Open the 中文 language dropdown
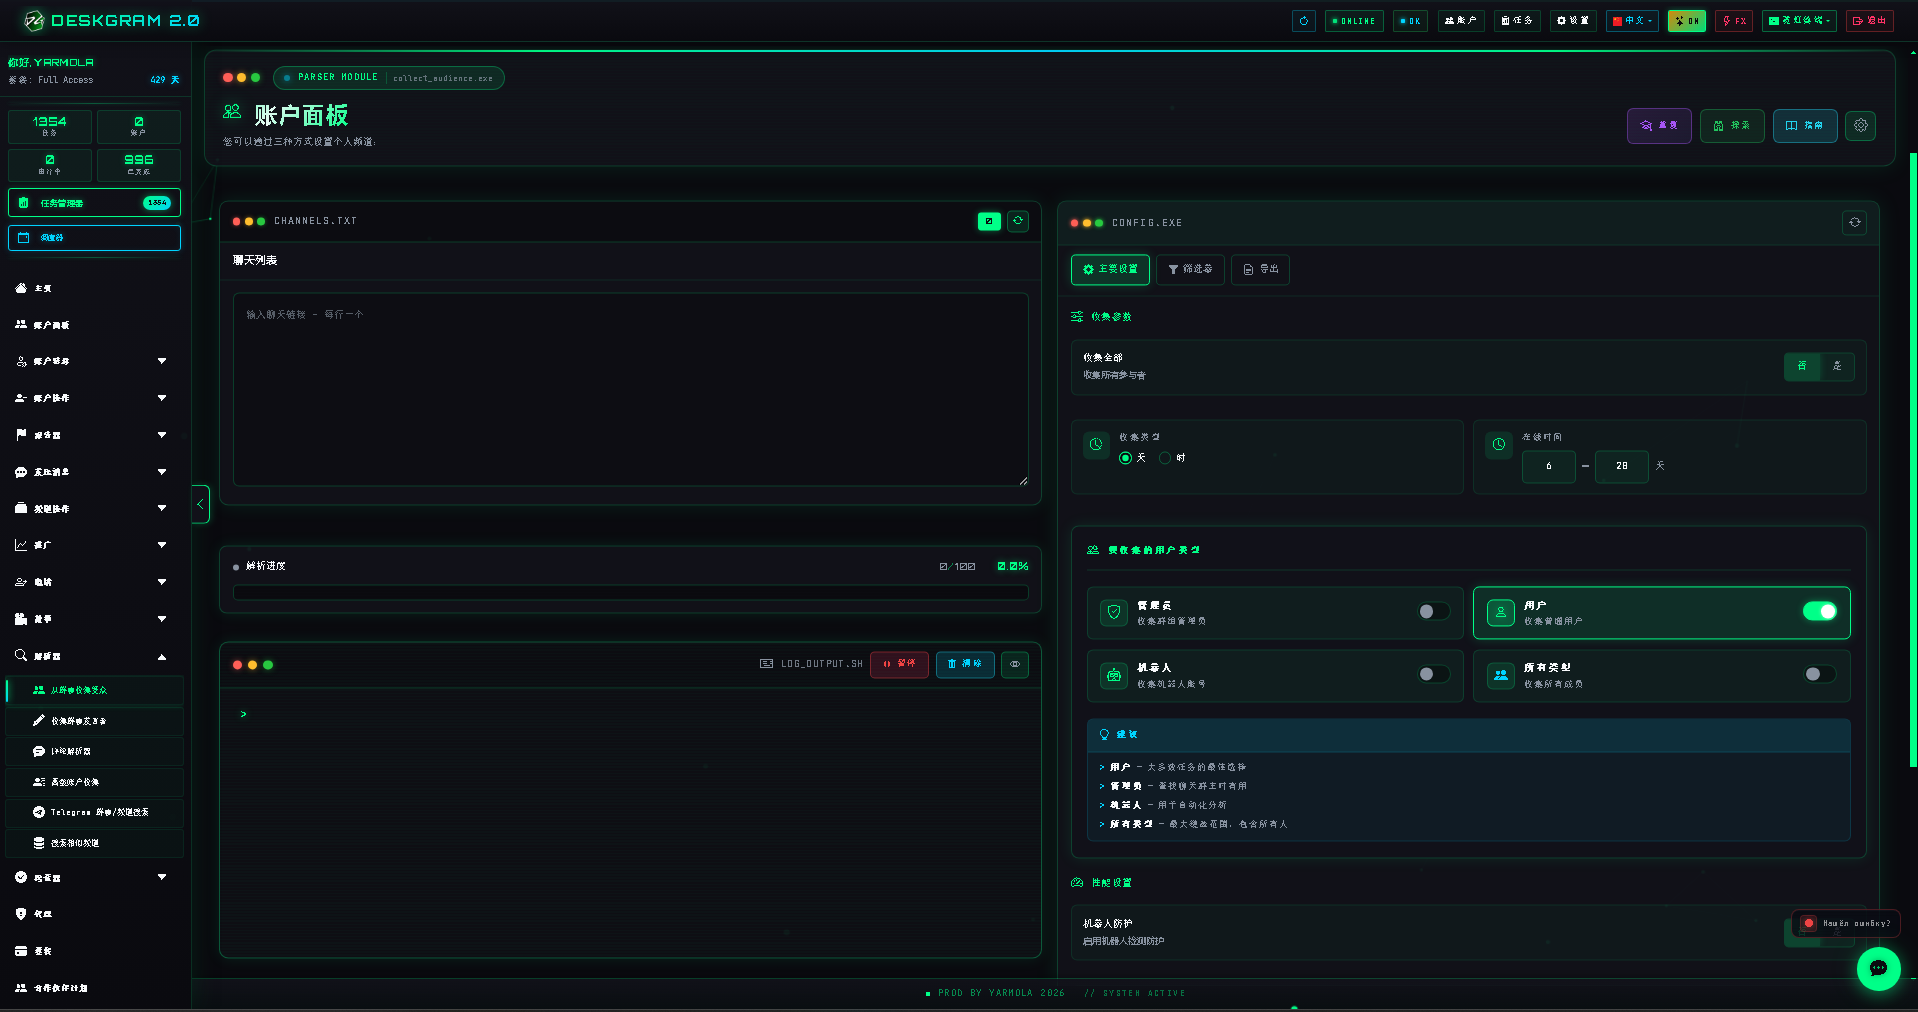Image resolution: width=1918 pixels, height=1012 pixels. tap(1632, 21)
